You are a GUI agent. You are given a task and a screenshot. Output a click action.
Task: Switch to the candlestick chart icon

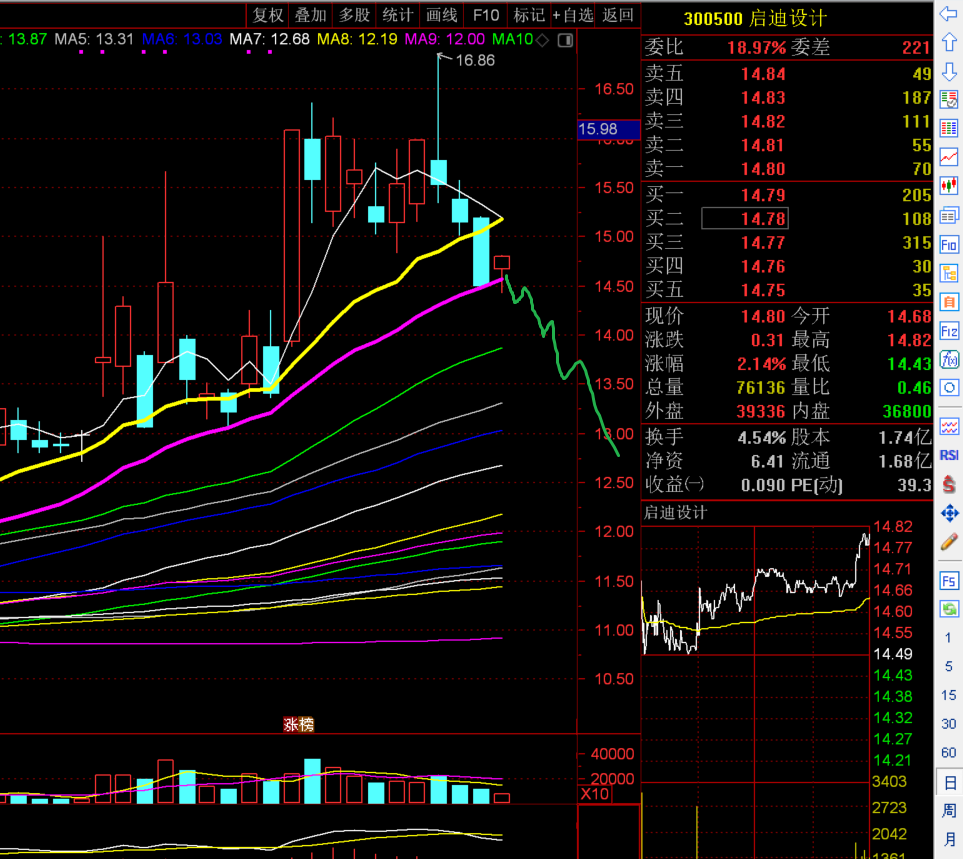pyautogui.click(x=949, y=185)
